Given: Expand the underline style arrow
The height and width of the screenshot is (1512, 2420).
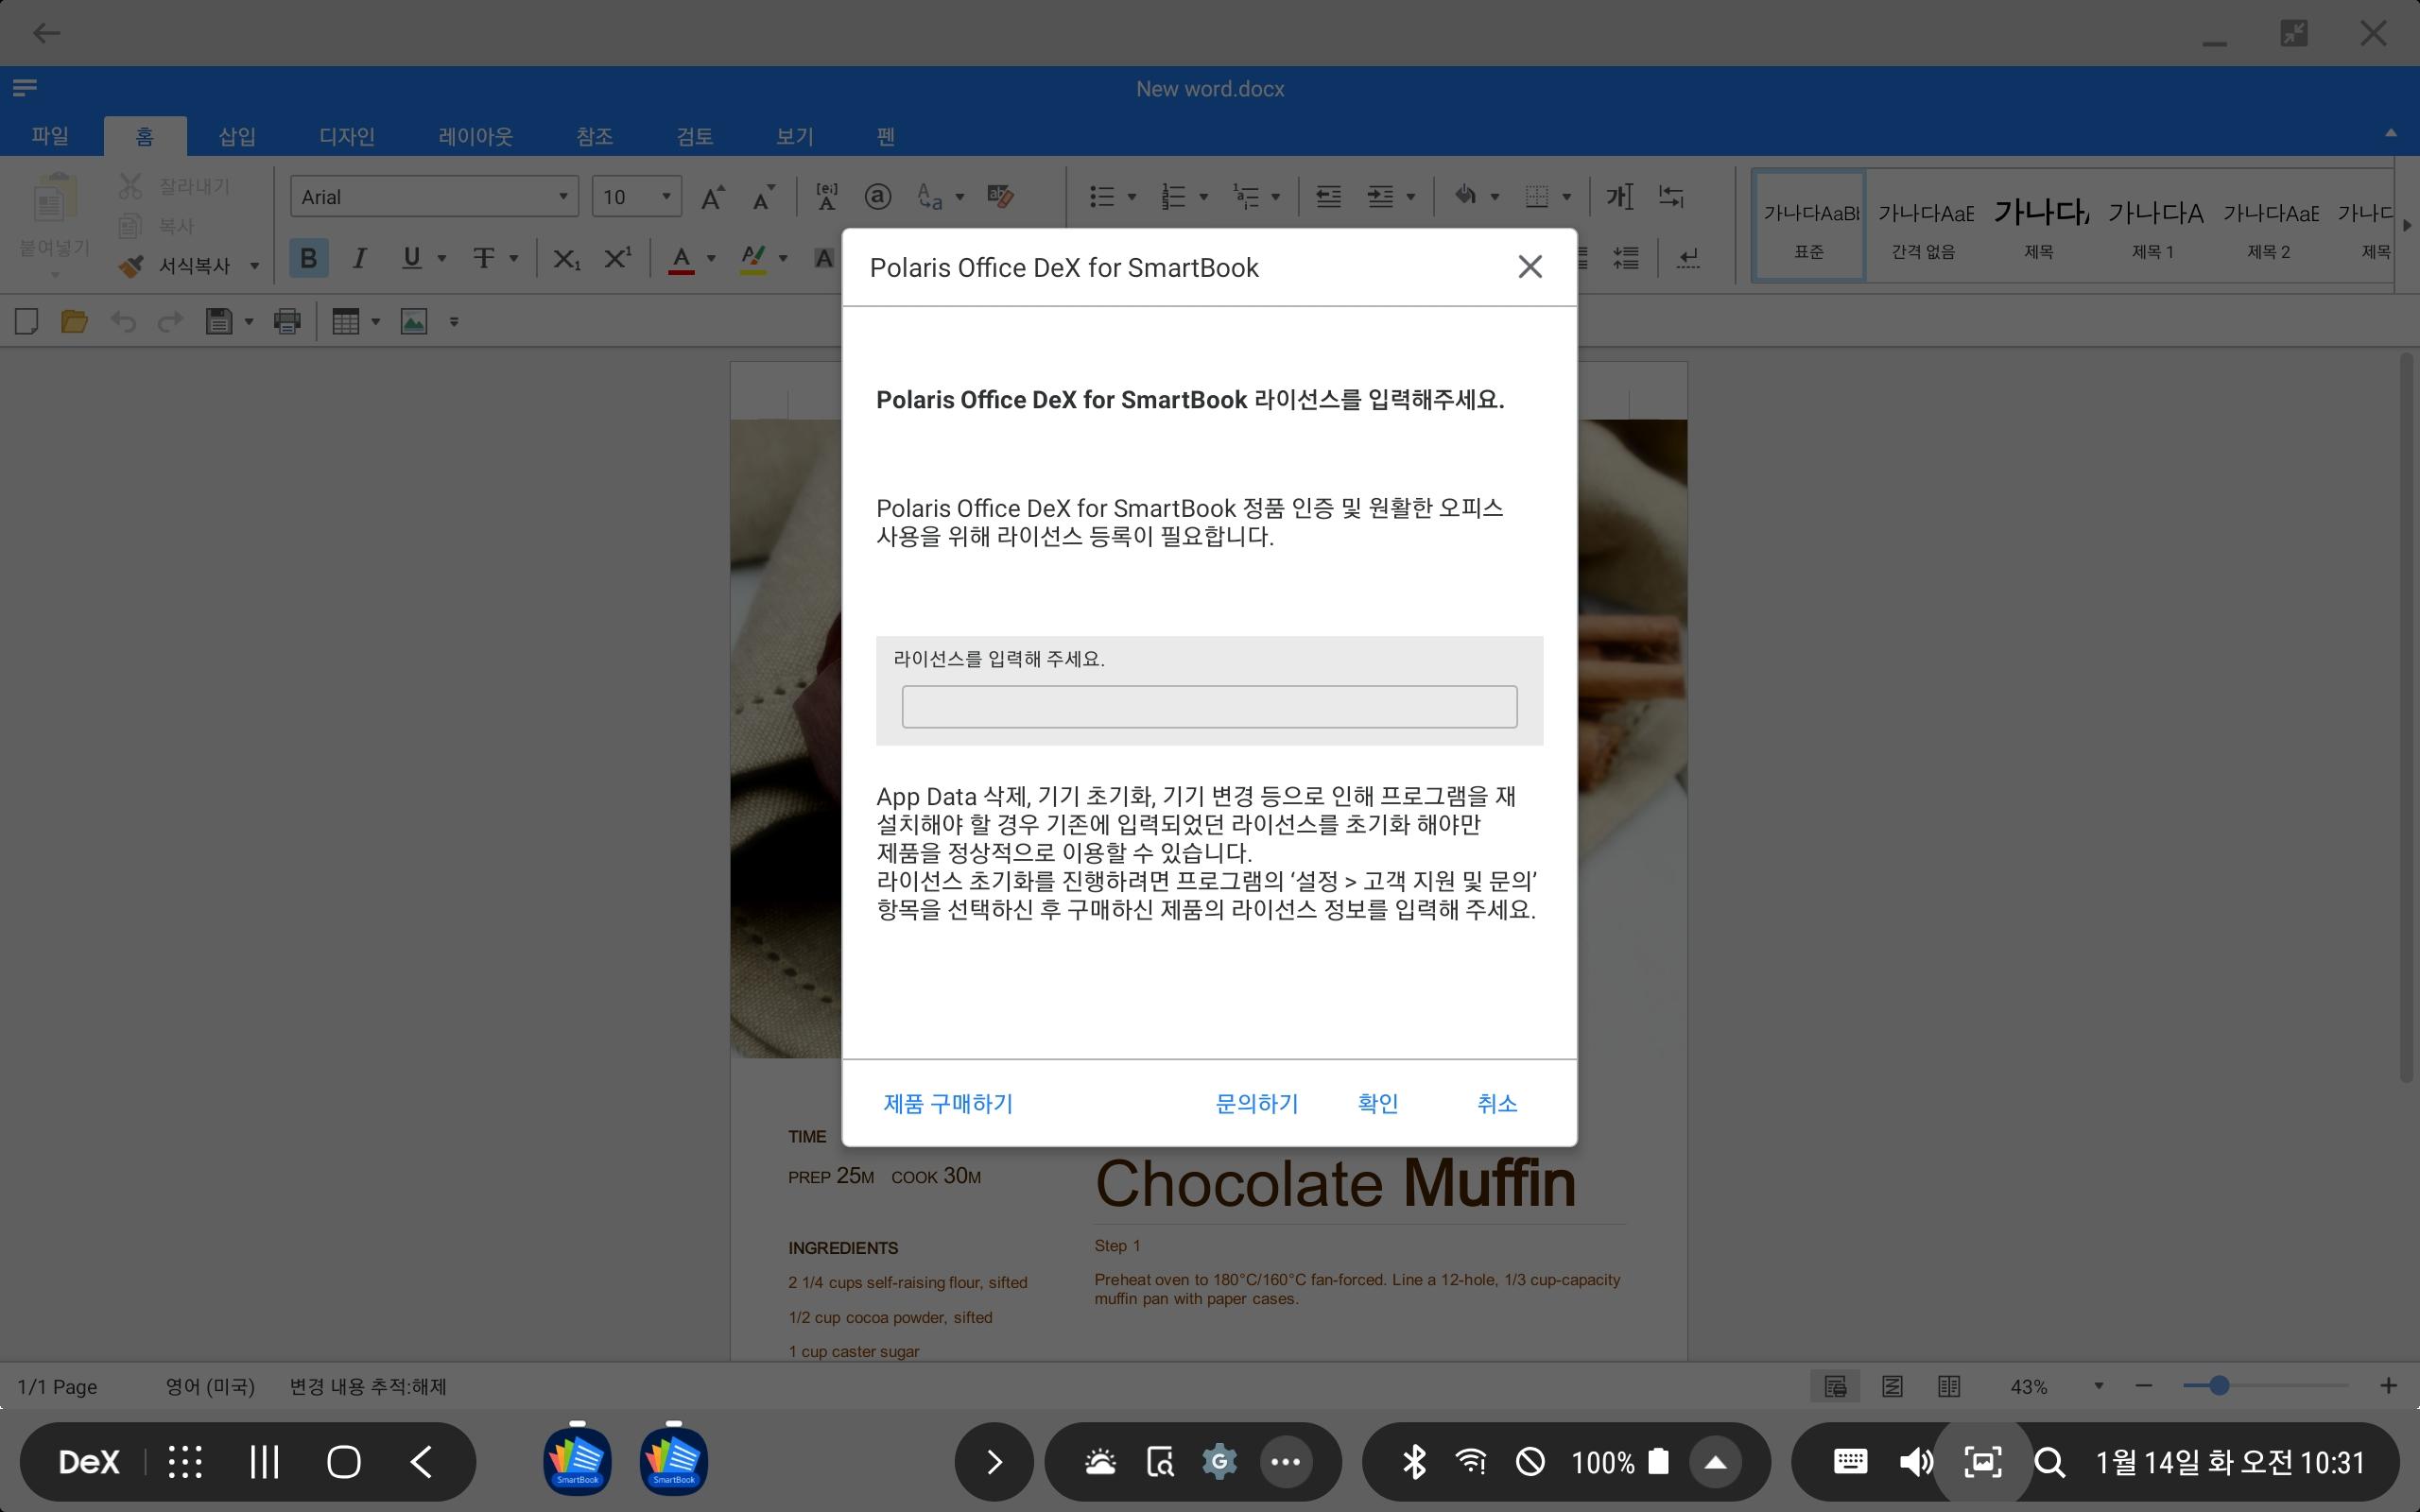Looking at the screenshot, I should 441,259.
